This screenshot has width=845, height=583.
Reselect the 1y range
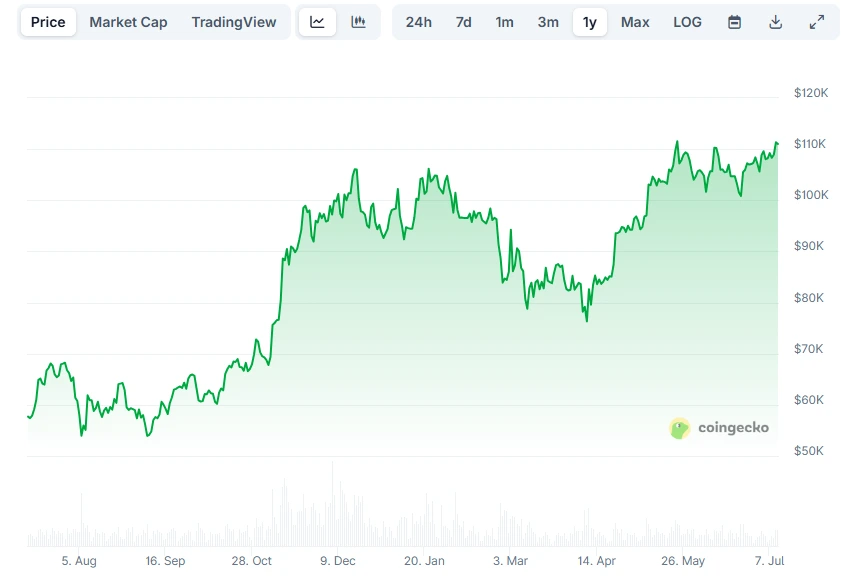(589, 21)
